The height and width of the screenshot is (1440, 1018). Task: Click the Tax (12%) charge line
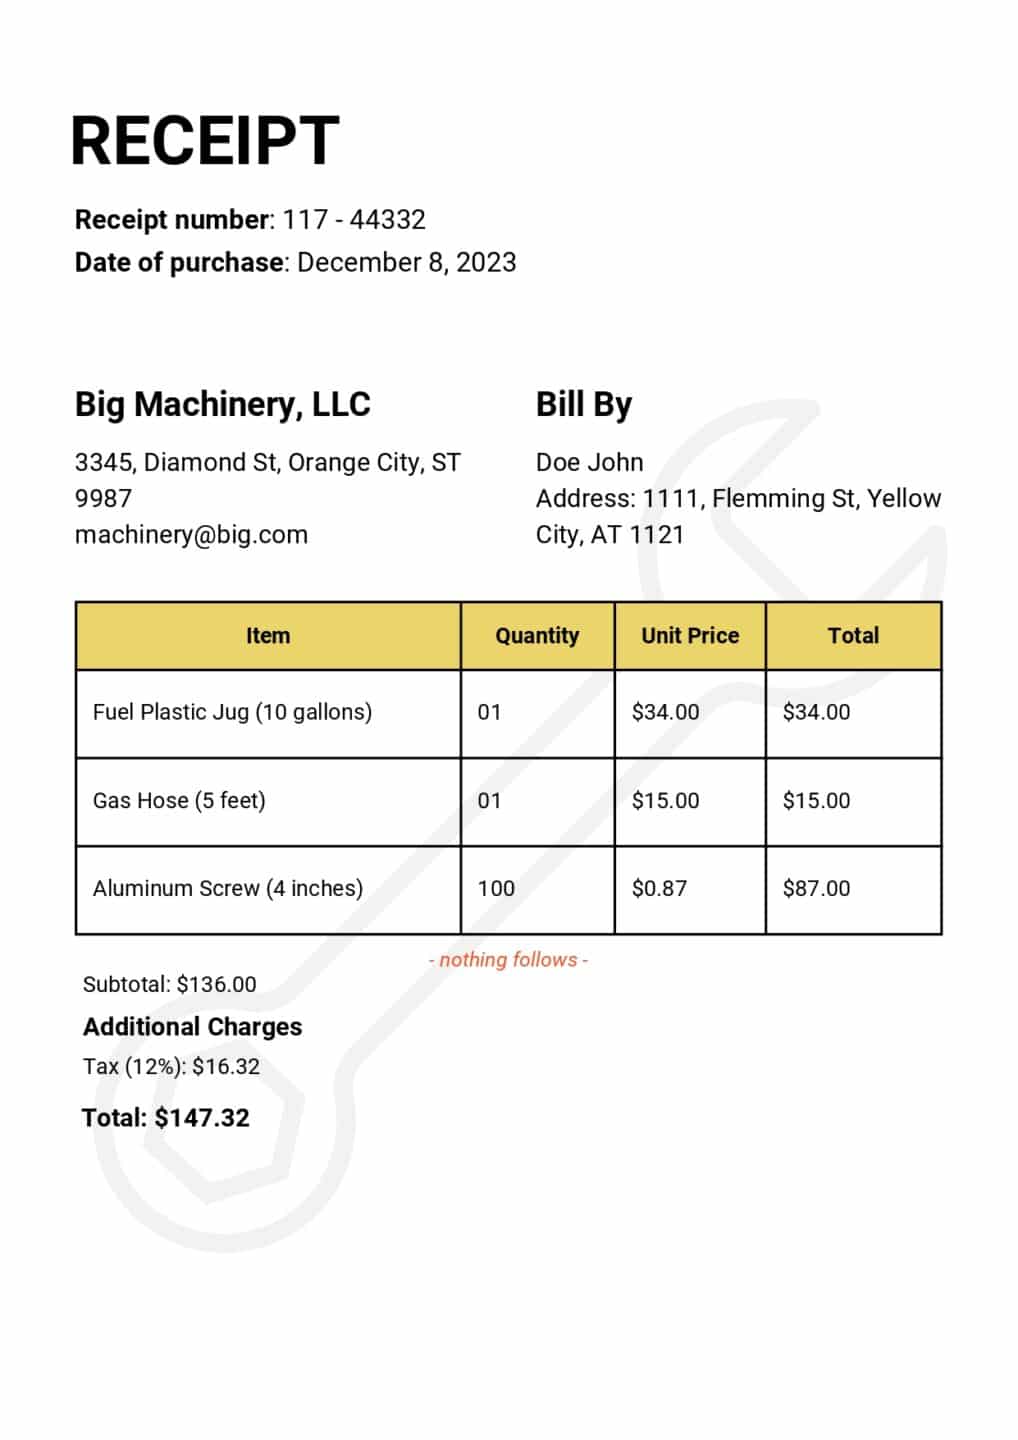(x=171, y=1067)
